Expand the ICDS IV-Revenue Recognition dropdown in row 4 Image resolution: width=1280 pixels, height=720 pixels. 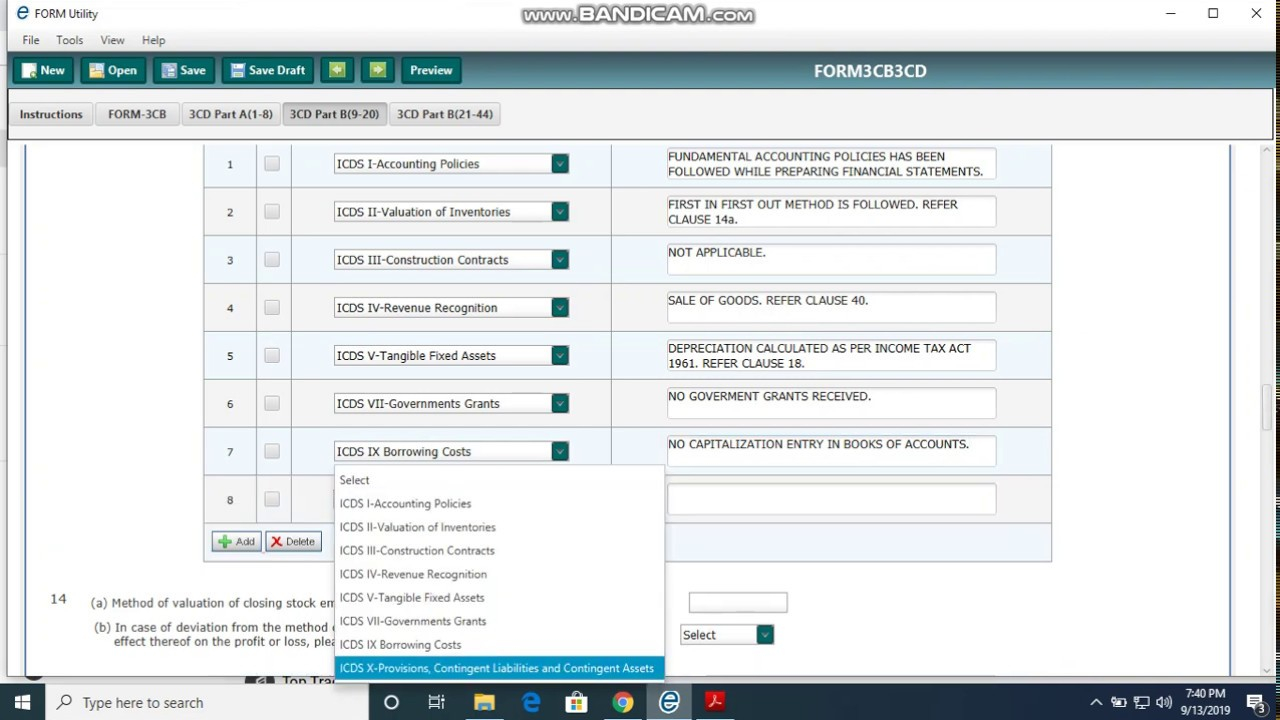coord(560,308)
